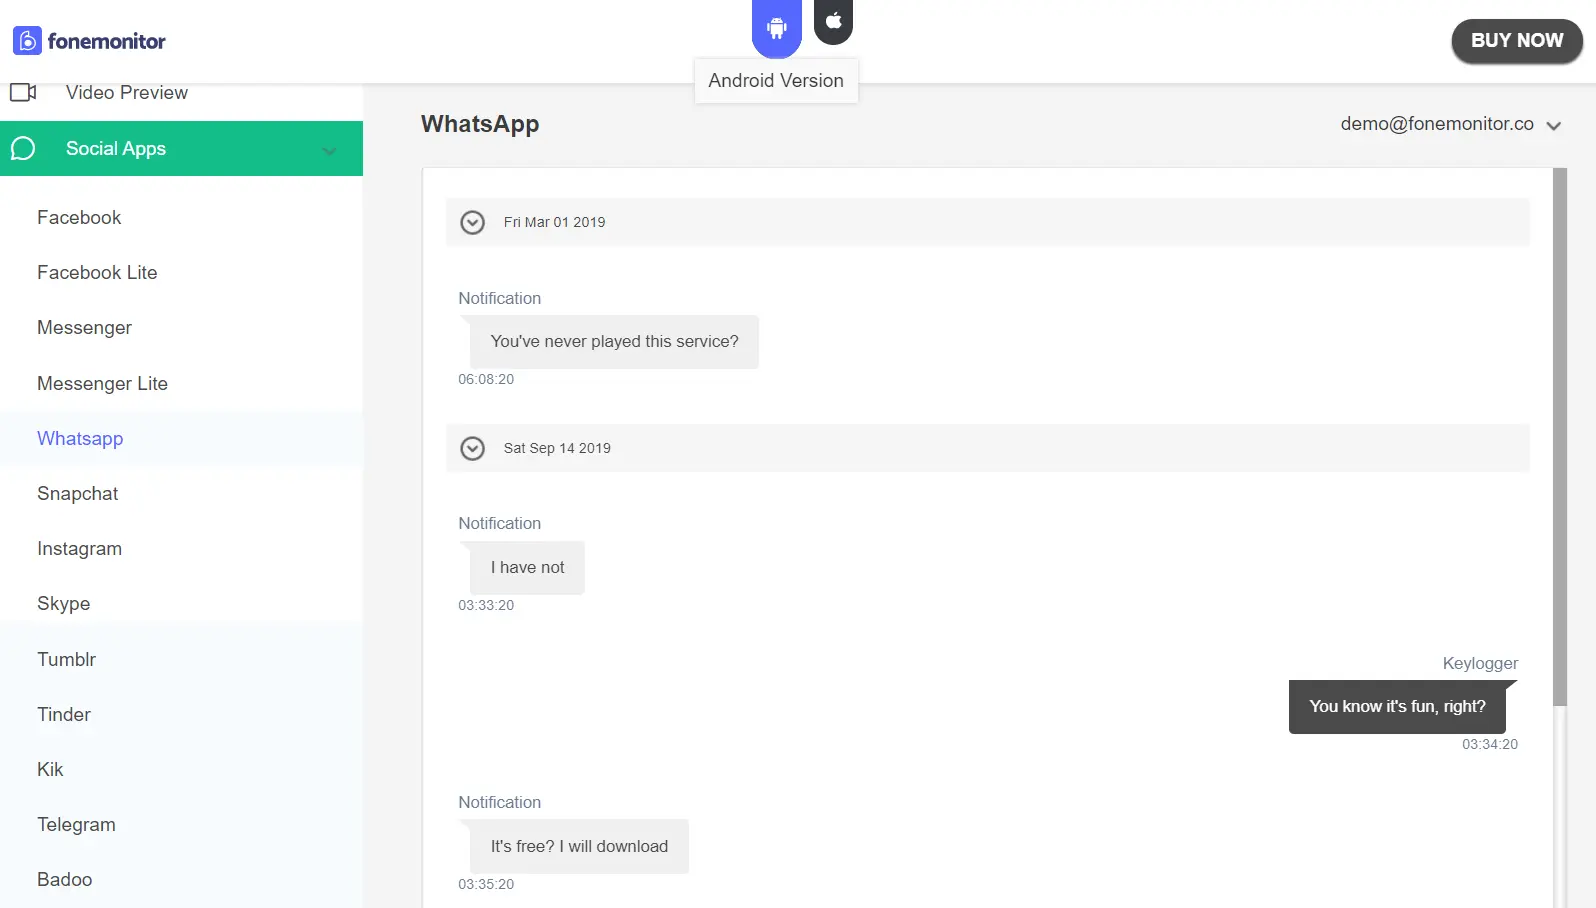1596x908 pixels.
Task: Click "It's free? I will download" message
Action: [x=579, y=847]
